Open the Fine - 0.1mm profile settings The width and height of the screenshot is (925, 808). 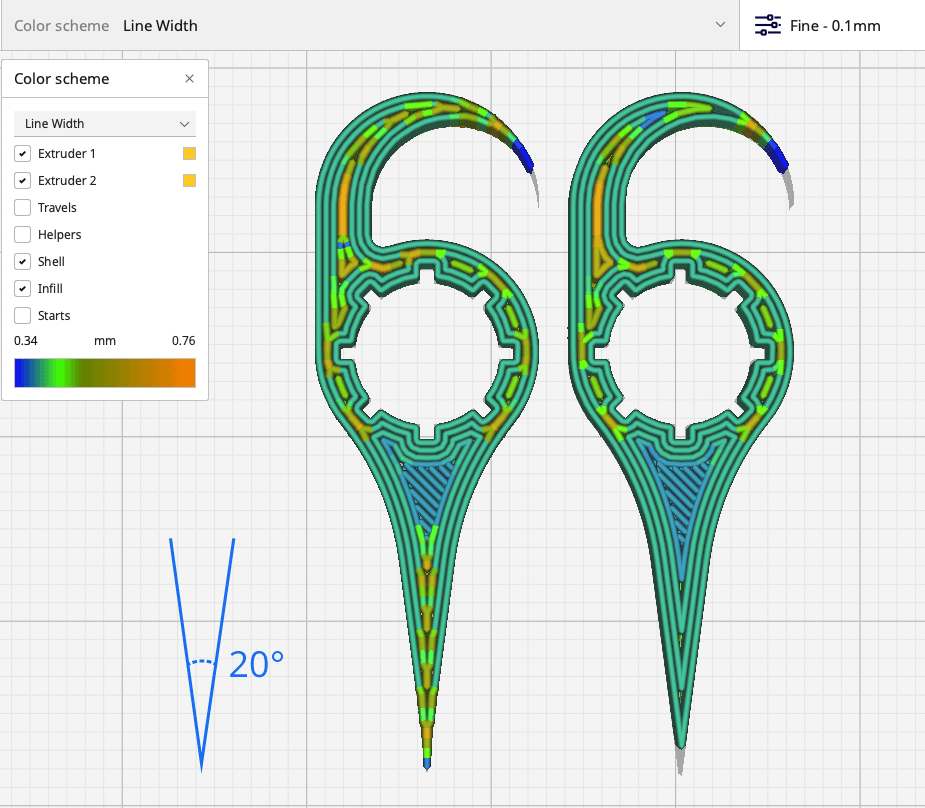pyautogui.click(x=835, y=26)
